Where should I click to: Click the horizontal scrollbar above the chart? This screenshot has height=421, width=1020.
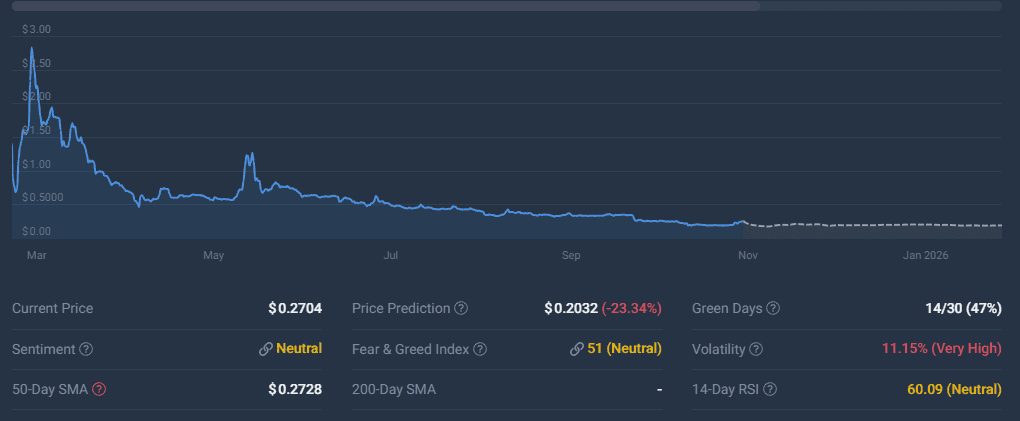pos(380,6)
